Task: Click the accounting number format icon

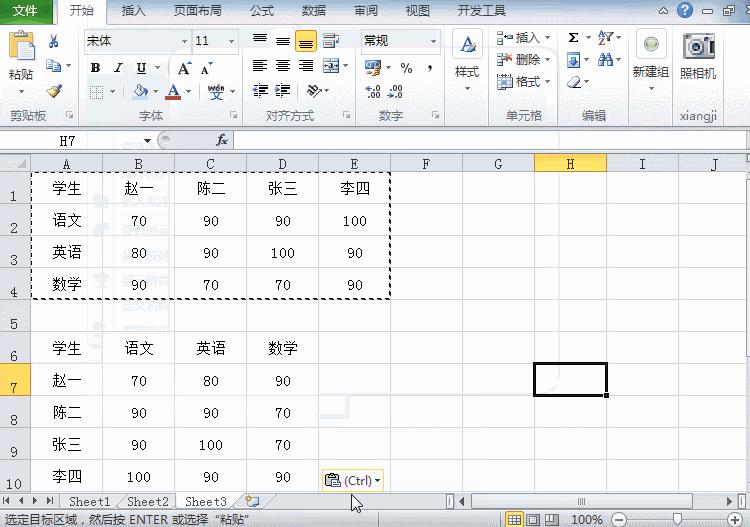Action: (x=373, y=68)
